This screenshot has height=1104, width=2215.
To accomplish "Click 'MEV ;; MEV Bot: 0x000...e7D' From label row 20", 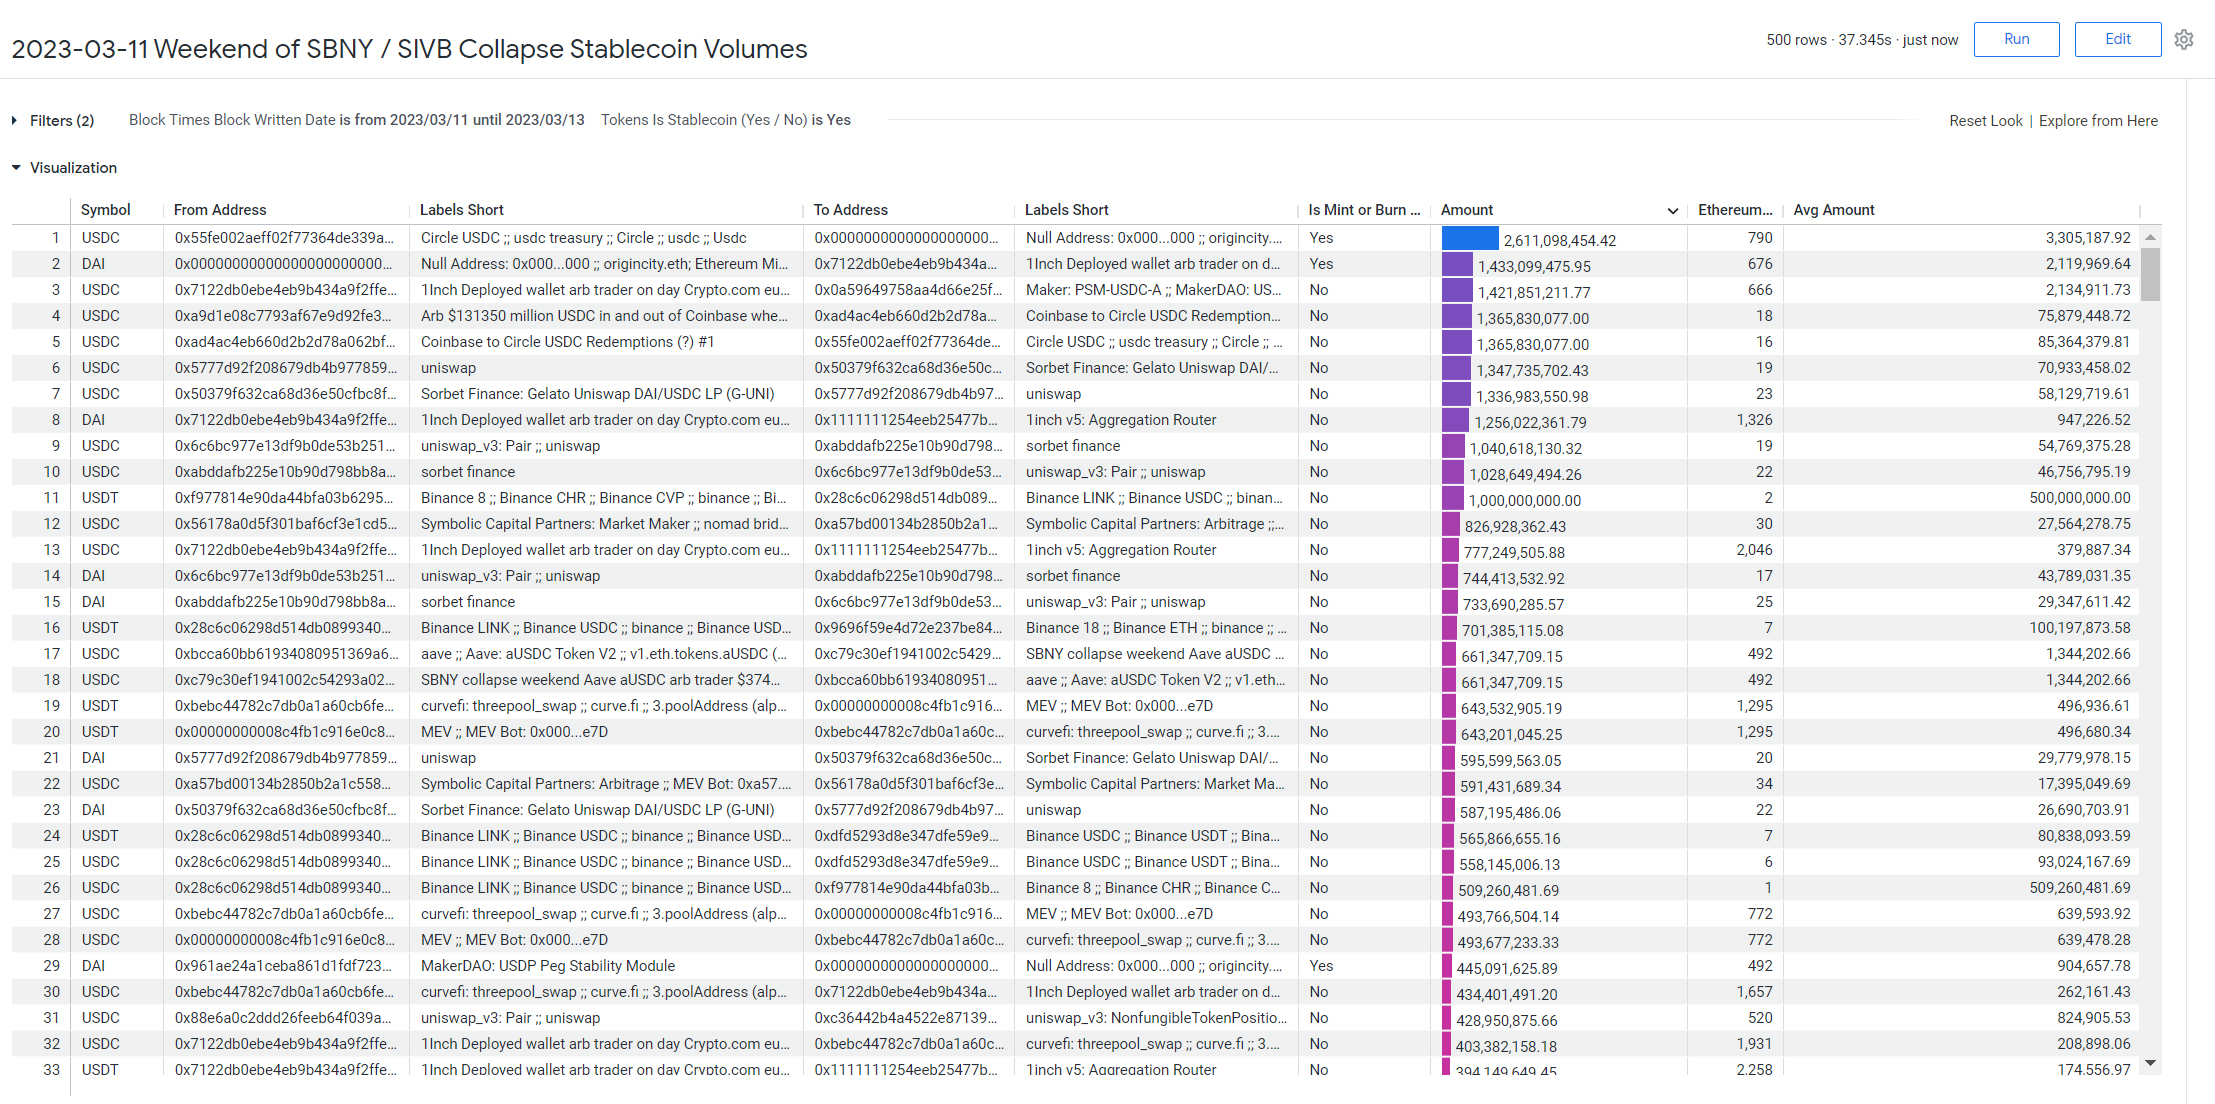I will (514, 732).
